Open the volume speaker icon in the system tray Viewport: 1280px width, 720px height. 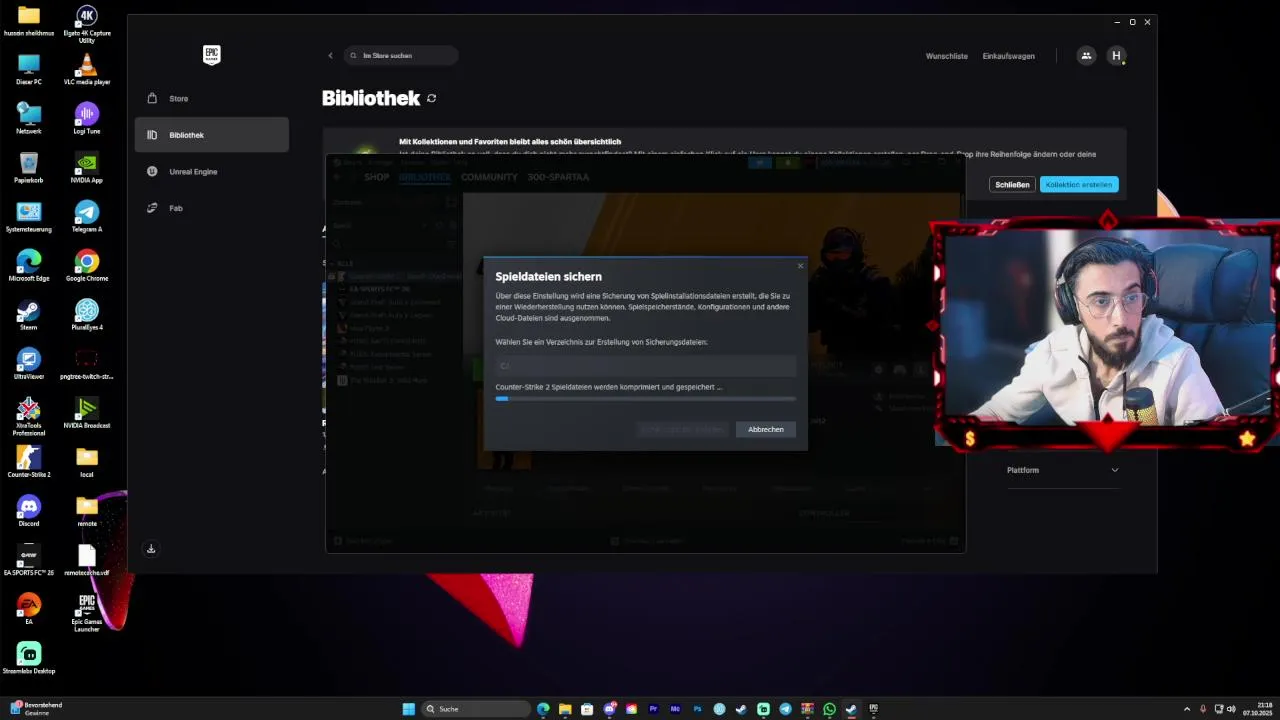tap(1232, 709)
